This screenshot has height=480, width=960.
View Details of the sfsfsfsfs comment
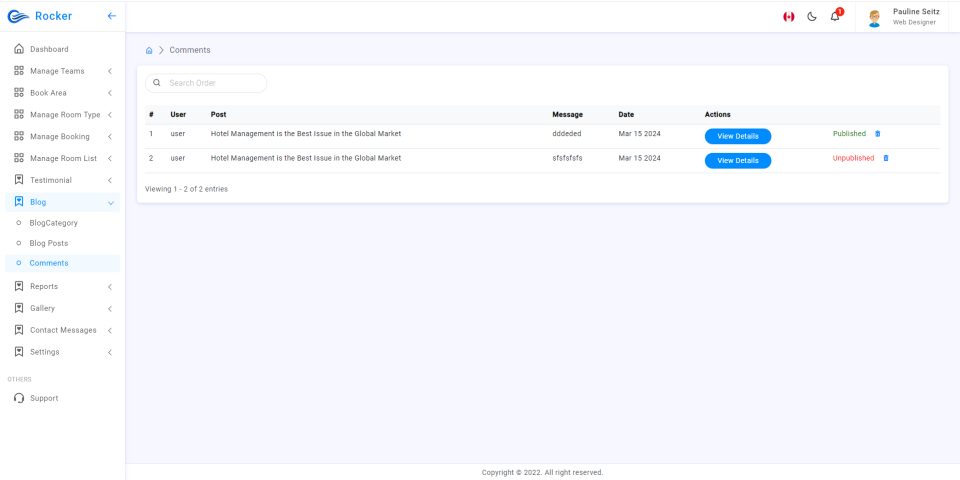(738, 161)
